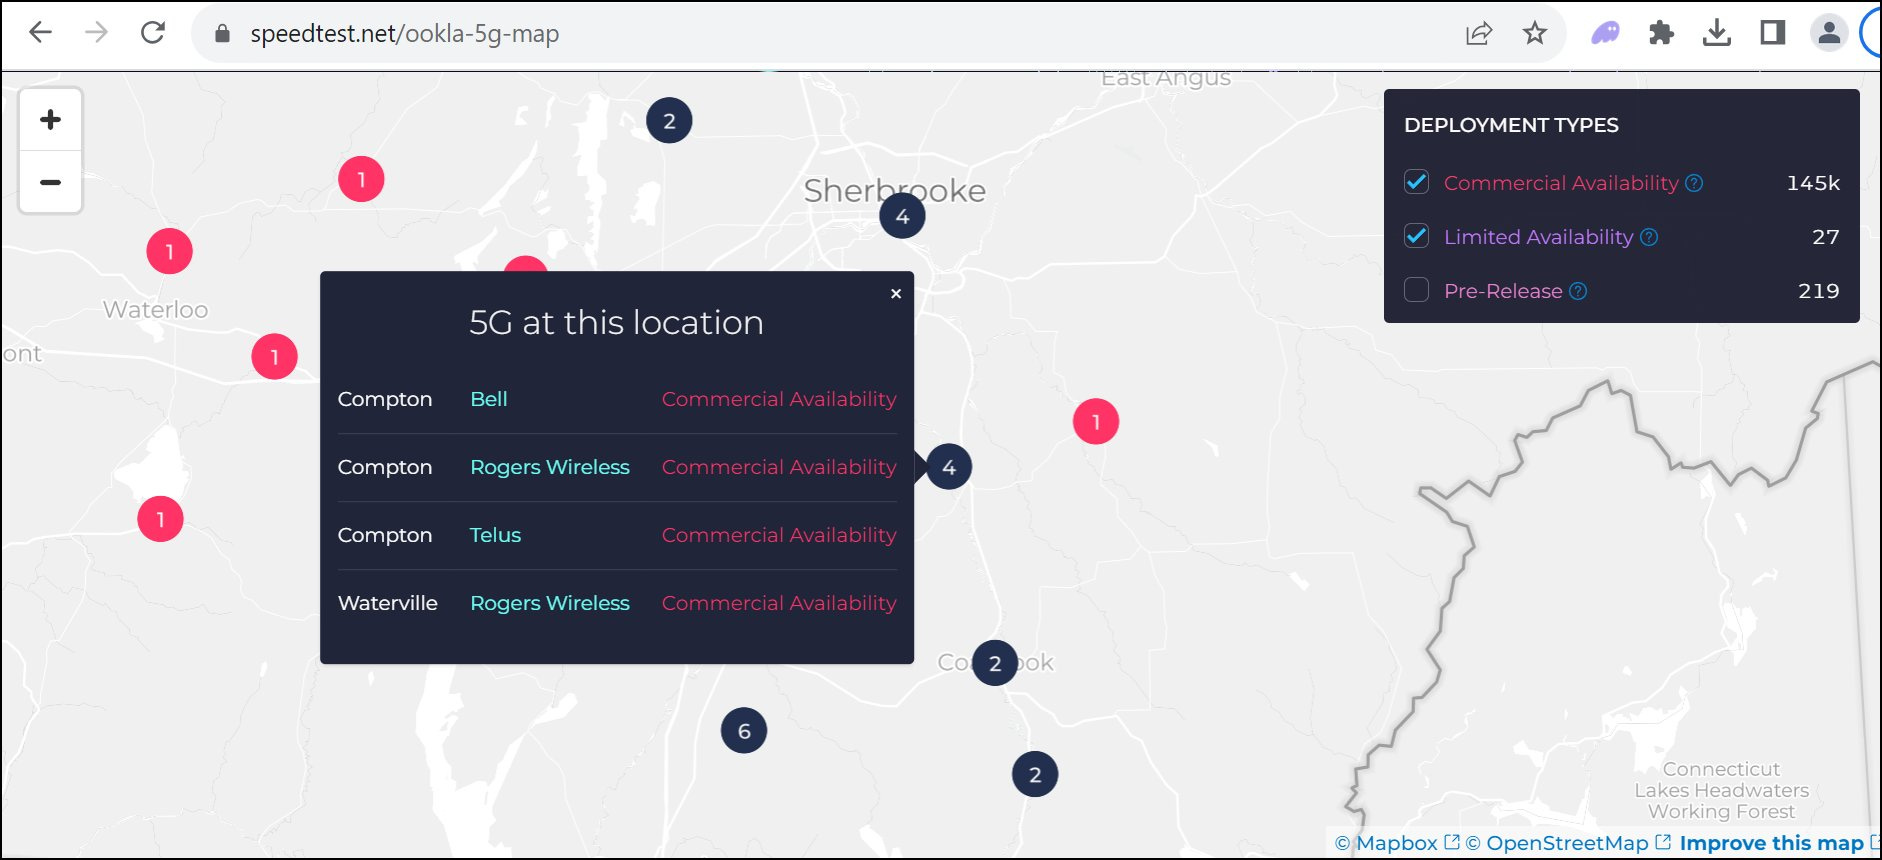Zoom in on the map with plus button
Viewport: 1882px width, 860px height.
point(51,120)
